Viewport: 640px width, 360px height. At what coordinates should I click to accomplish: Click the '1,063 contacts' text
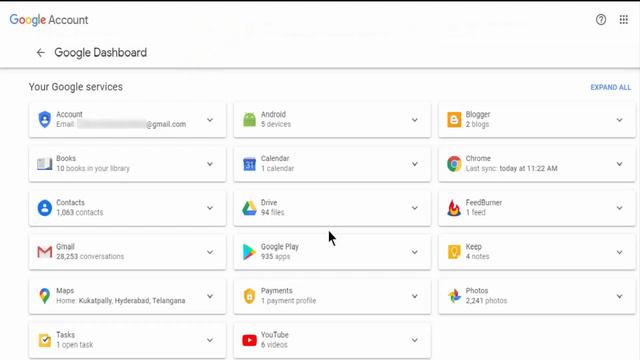tap(80, 213)
